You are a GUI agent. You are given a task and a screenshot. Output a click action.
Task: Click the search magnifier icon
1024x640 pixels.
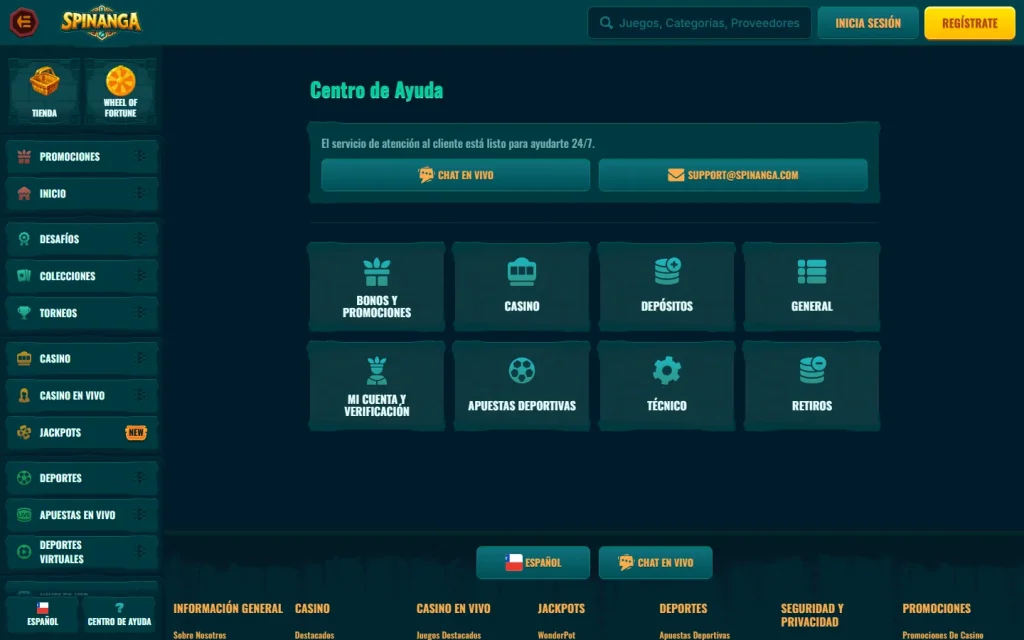(x=606, y=23)
